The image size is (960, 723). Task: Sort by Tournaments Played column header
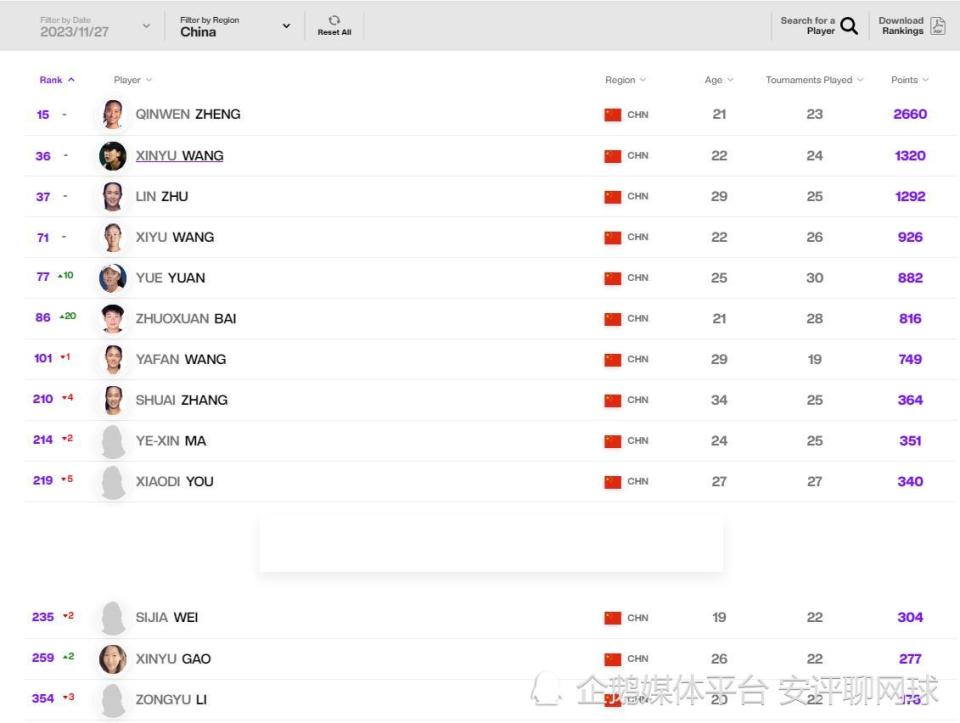click(x=814, y=80)
